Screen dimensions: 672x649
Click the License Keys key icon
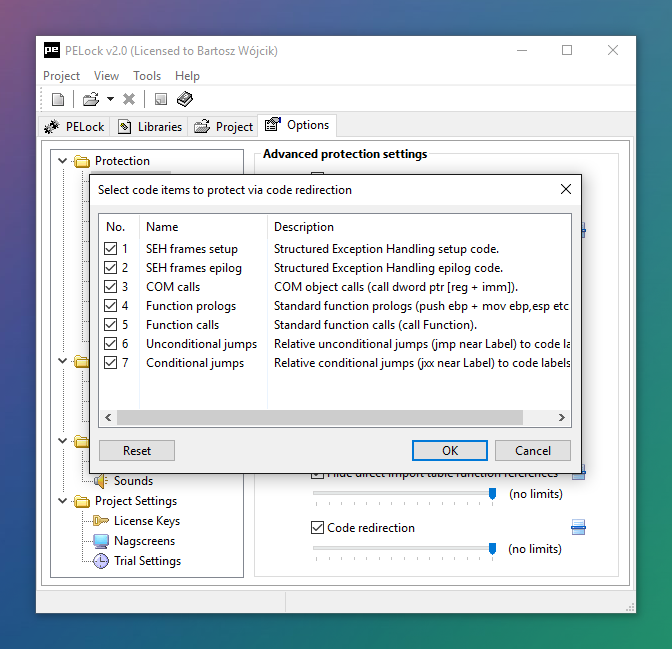click(x=101, y=521)
